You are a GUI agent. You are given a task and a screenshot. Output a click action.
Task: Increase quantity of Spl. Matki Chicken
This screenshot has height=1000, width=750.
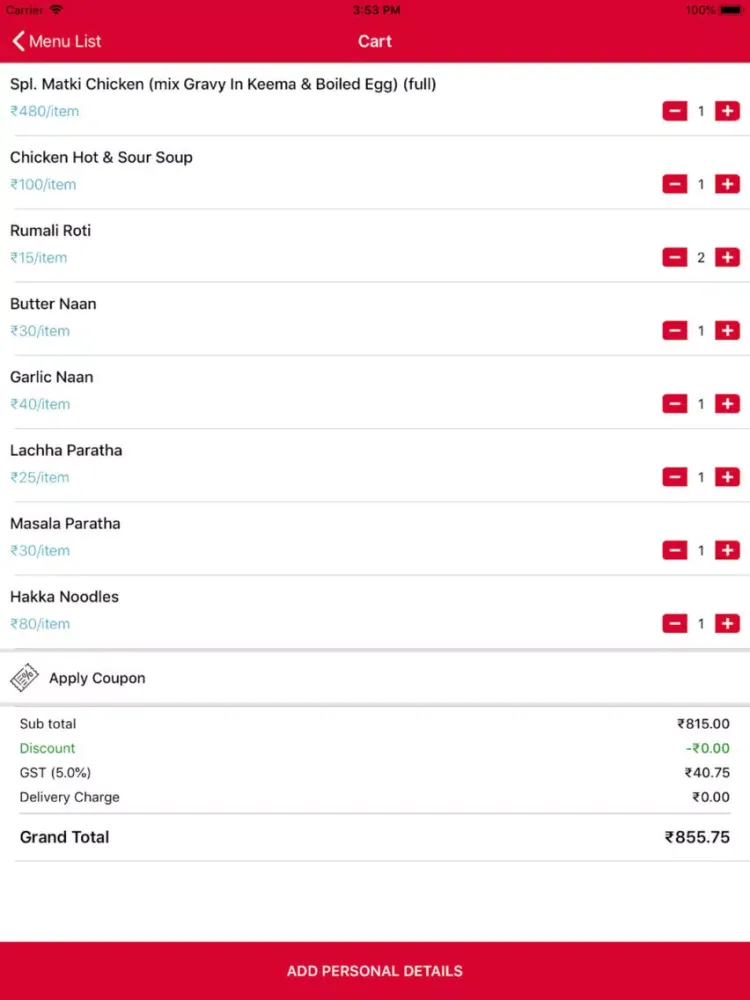[x=727, y=111]
